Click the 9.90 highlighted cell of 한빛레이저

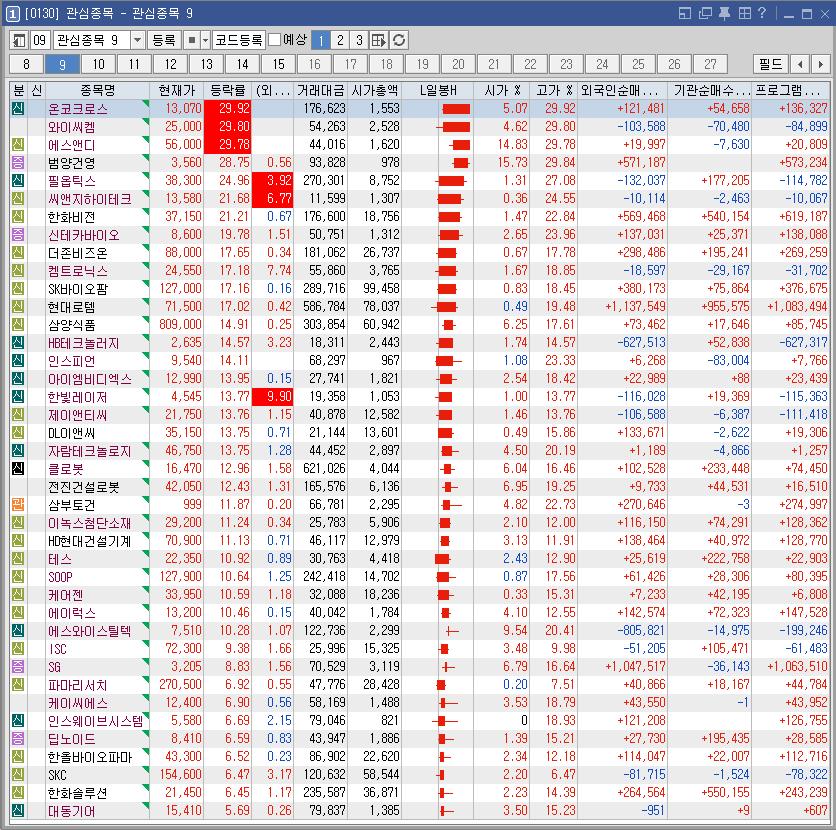272,397
